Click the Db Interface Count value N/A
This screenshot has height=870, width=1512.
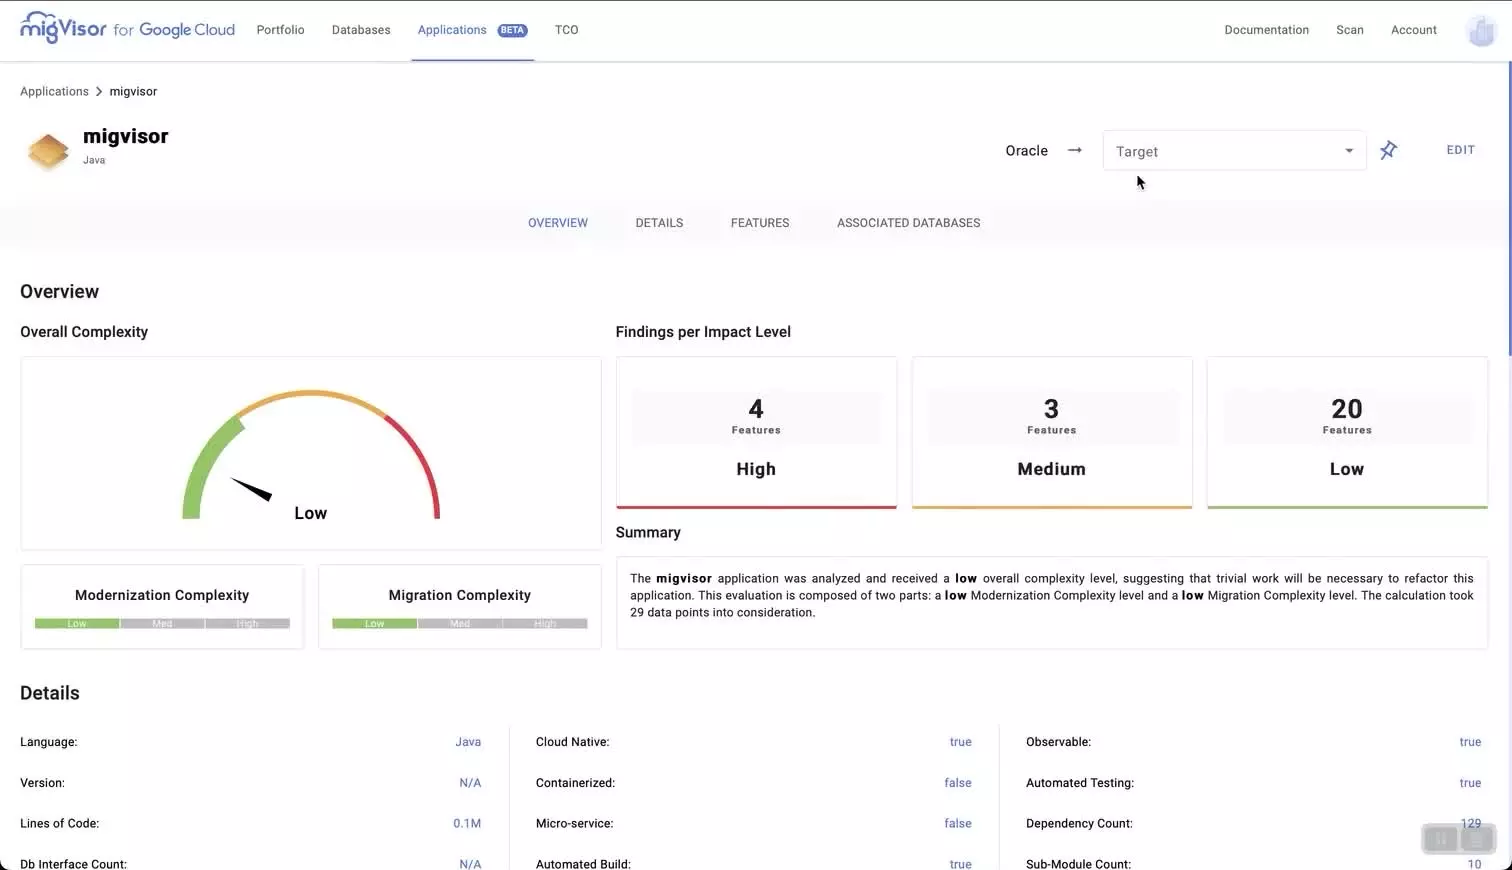[470, 864]
